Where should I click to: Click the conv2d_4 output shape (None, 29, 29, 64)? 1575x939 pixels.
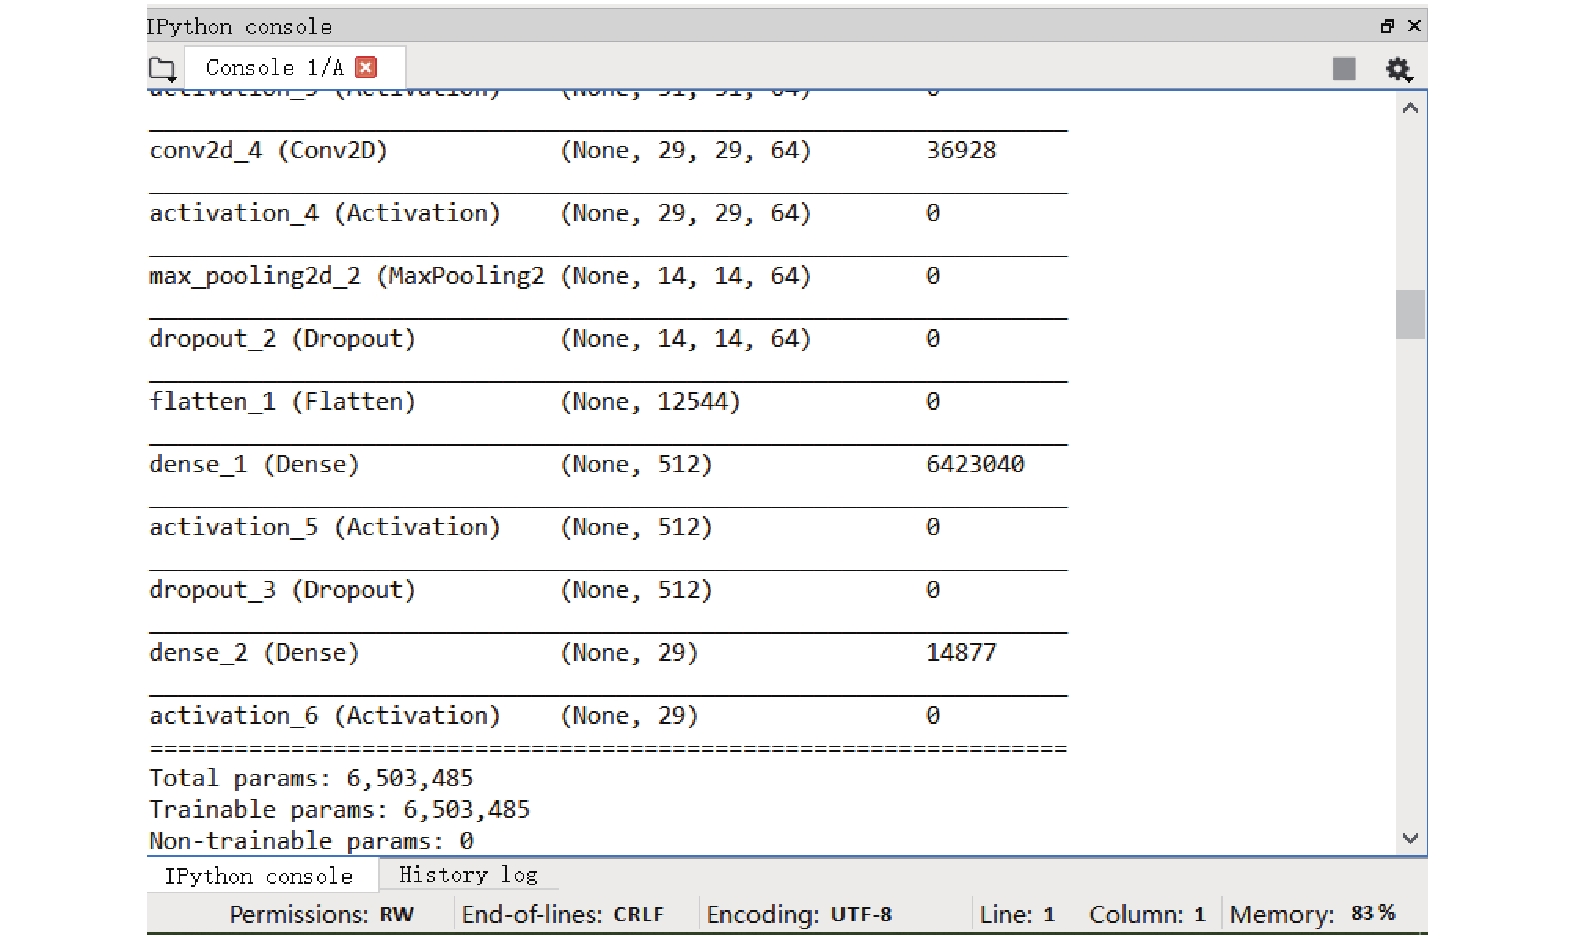pos(686,151)
